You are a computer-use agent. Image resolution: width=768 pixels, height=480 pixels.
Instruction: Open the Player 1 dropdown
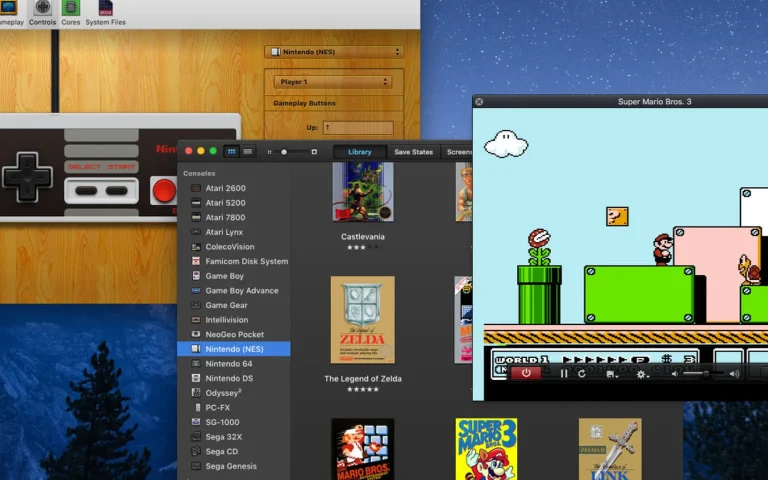point(333,82)
